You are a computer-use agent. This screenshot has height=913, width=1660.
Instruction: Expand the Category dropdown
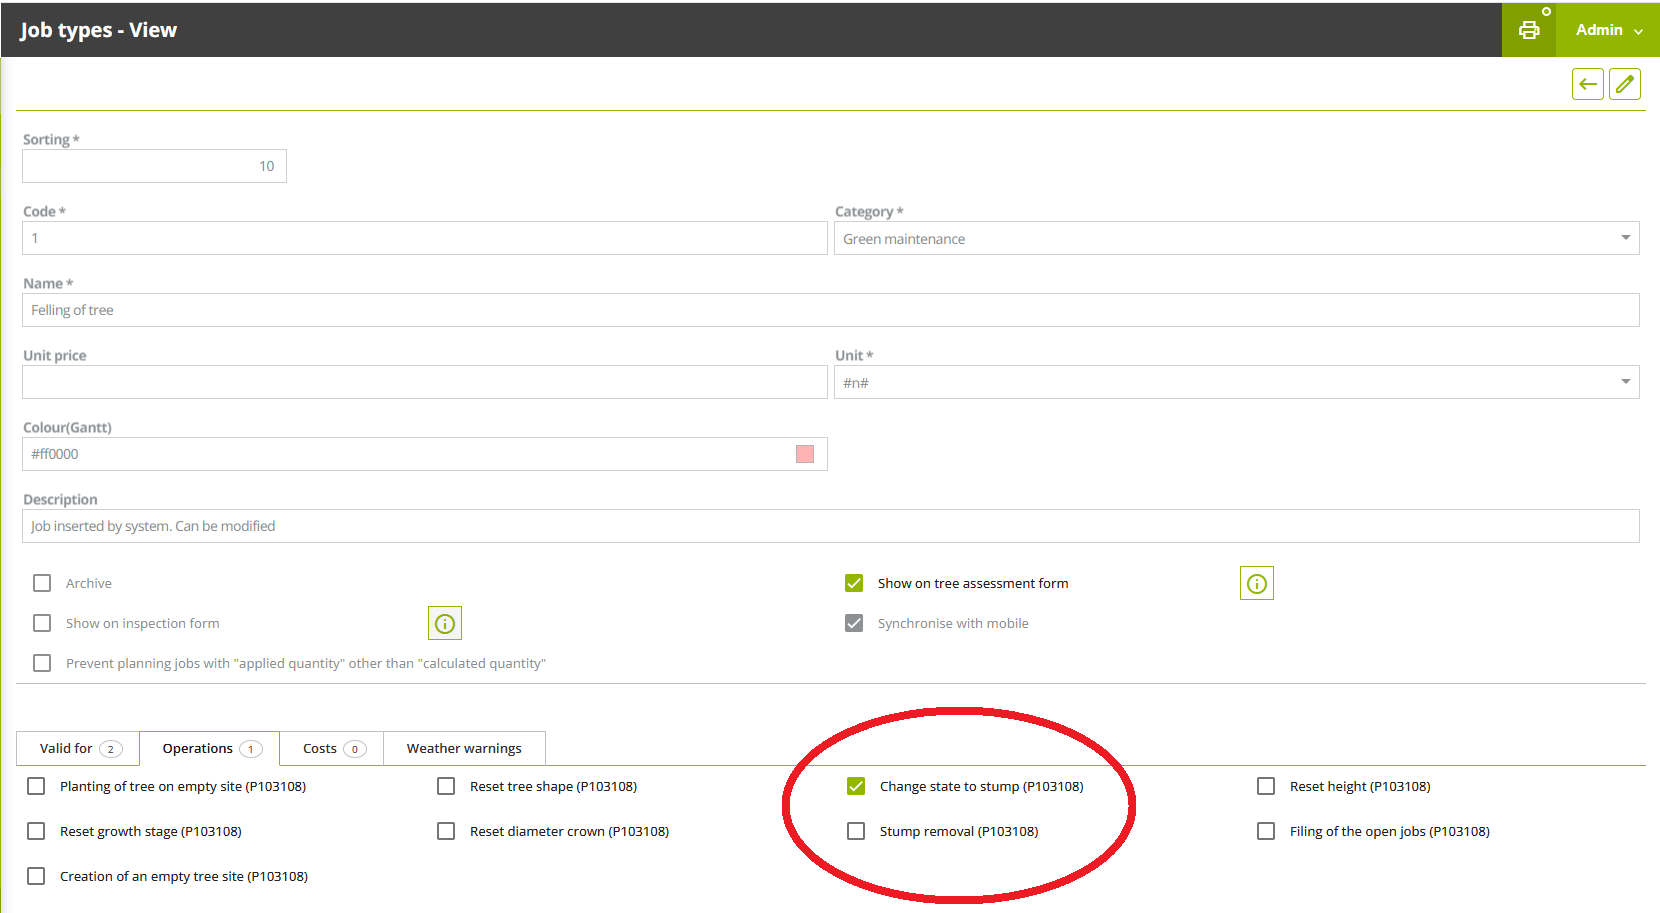click(x=1625, y=238)
